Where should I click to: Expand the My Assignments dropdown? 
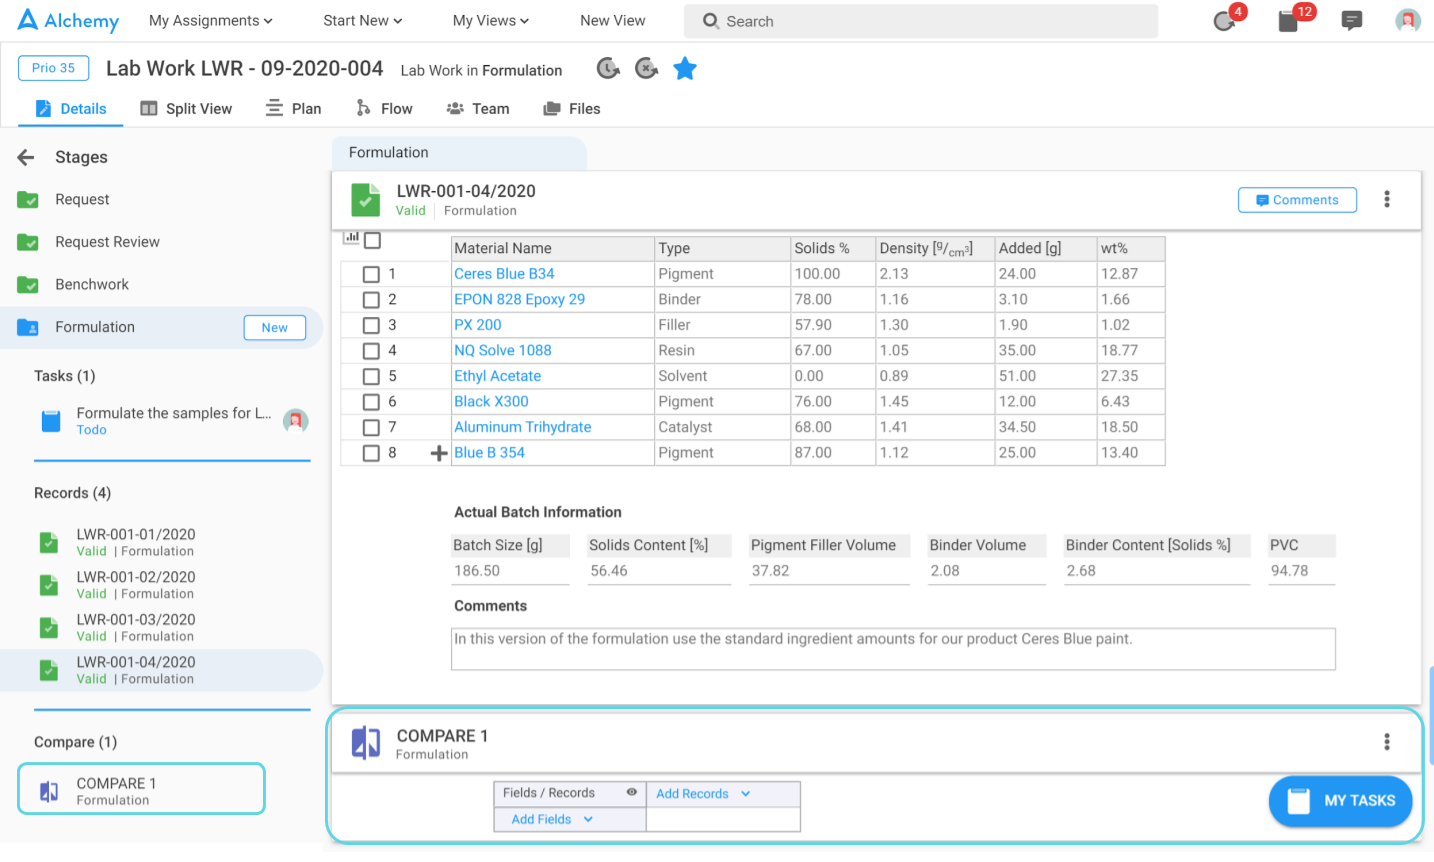point(211,21)
